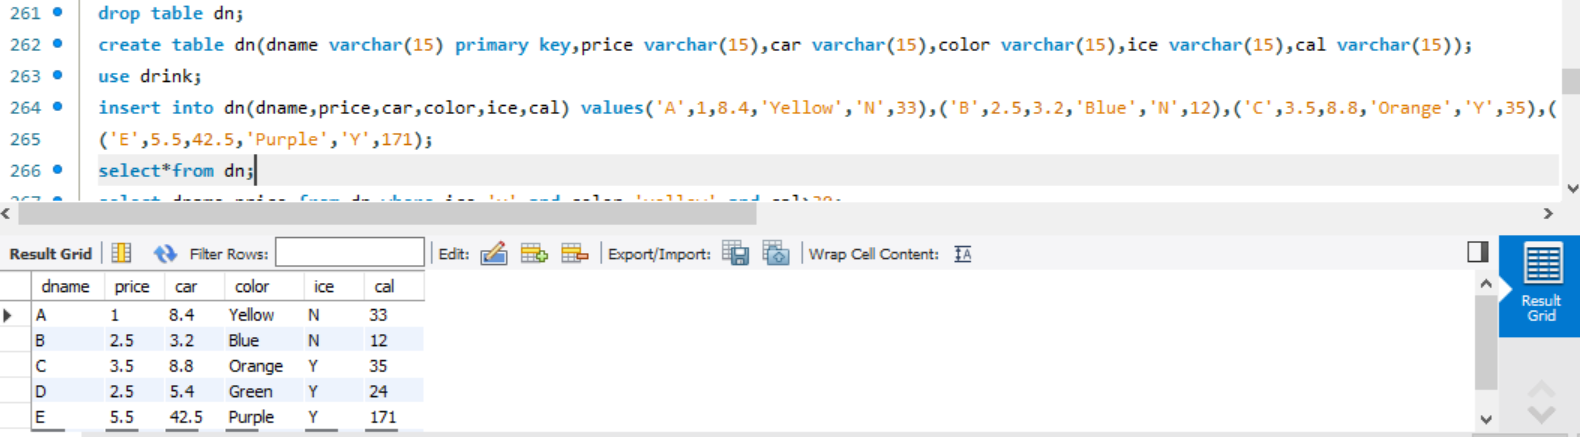Image resolution: width=1580 pixels, height=437 pixels.
Task: Select the cal cell '171'
Action: coord(394,417)
